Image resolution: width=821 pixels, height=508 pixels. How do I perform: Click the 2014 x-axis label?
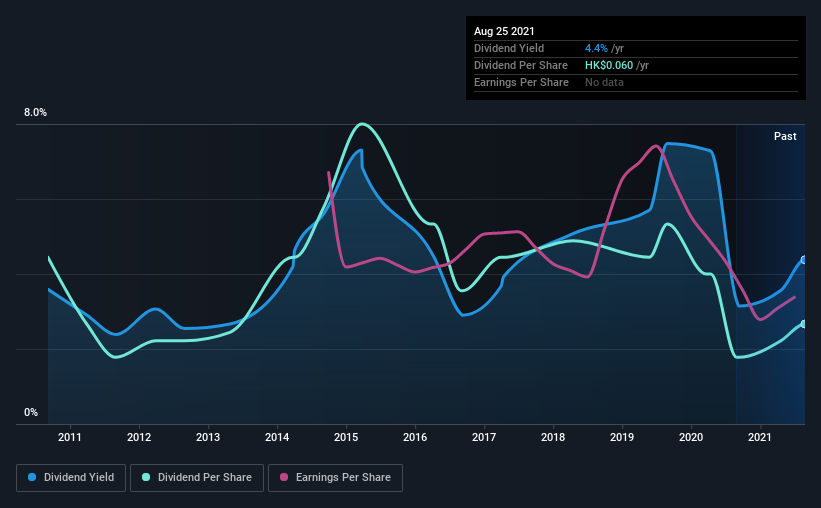277,437
